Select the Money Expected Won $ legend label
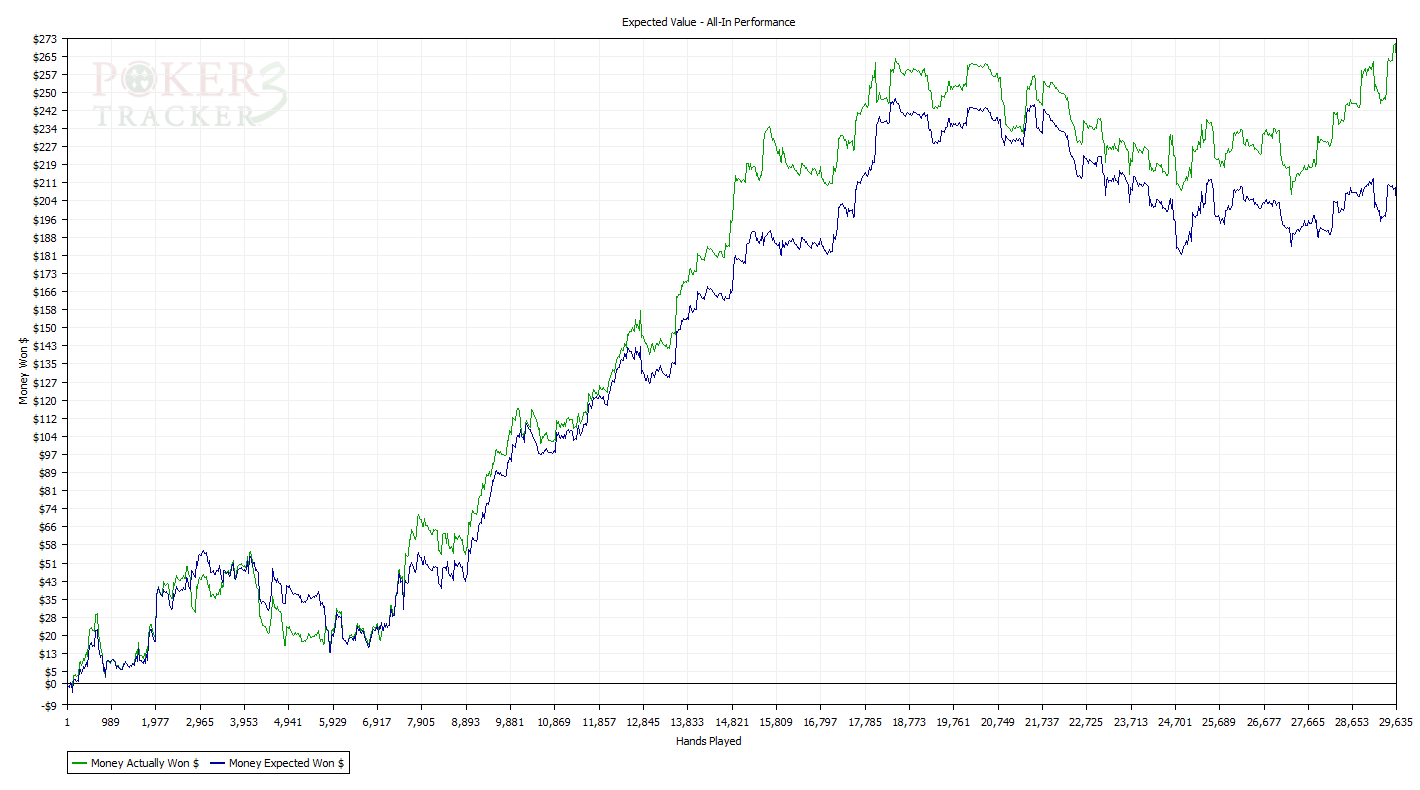 tap(286, 763)
